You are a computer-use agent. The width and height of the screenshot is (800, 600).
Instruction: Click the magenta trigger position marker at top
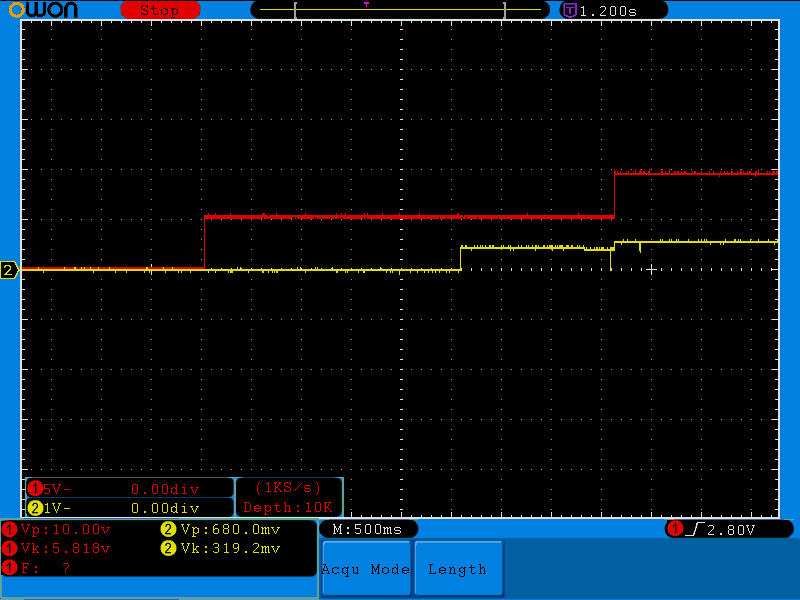[x=366, y=5]
